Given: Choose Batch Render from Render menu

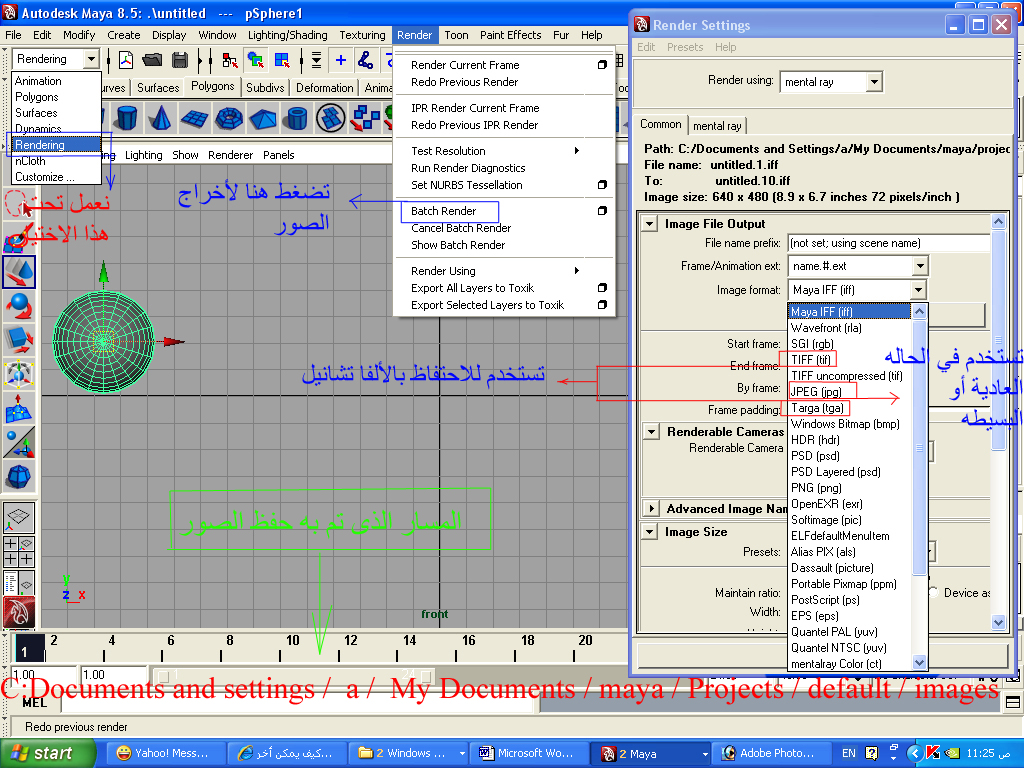Looking at the screenshot, I should coord(443,211).
